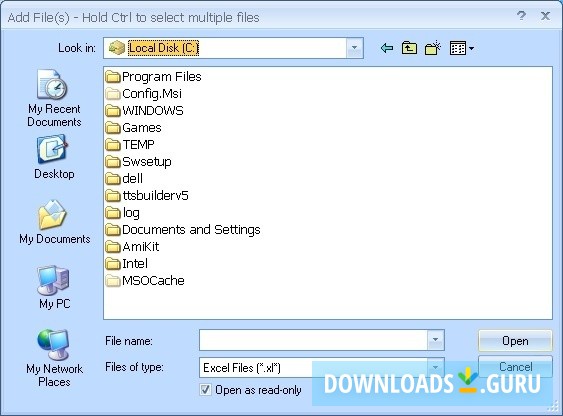Jump to Desktop in places bar
The height and width of the screenshot is (416, 563).
point(54,157)
